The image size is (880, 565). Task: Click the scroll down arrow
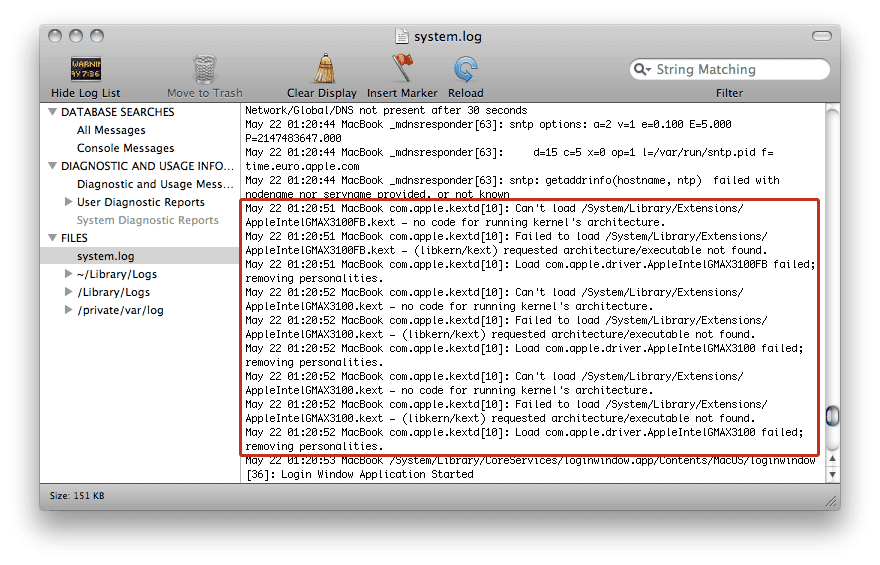tap(833, 474)
